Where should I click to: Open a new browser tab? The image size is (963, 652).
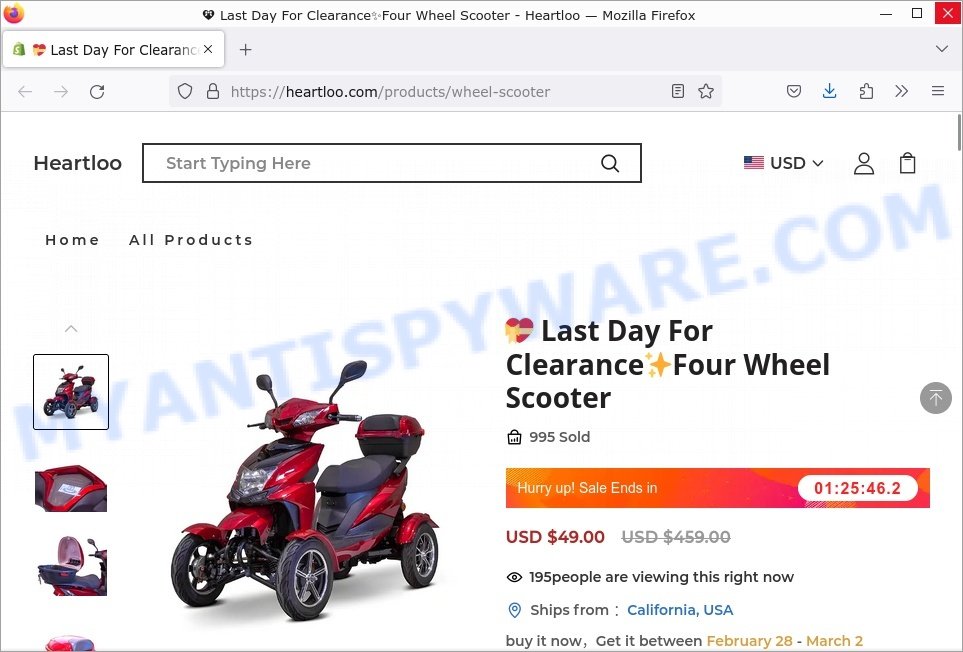click(x=245, y=50)
